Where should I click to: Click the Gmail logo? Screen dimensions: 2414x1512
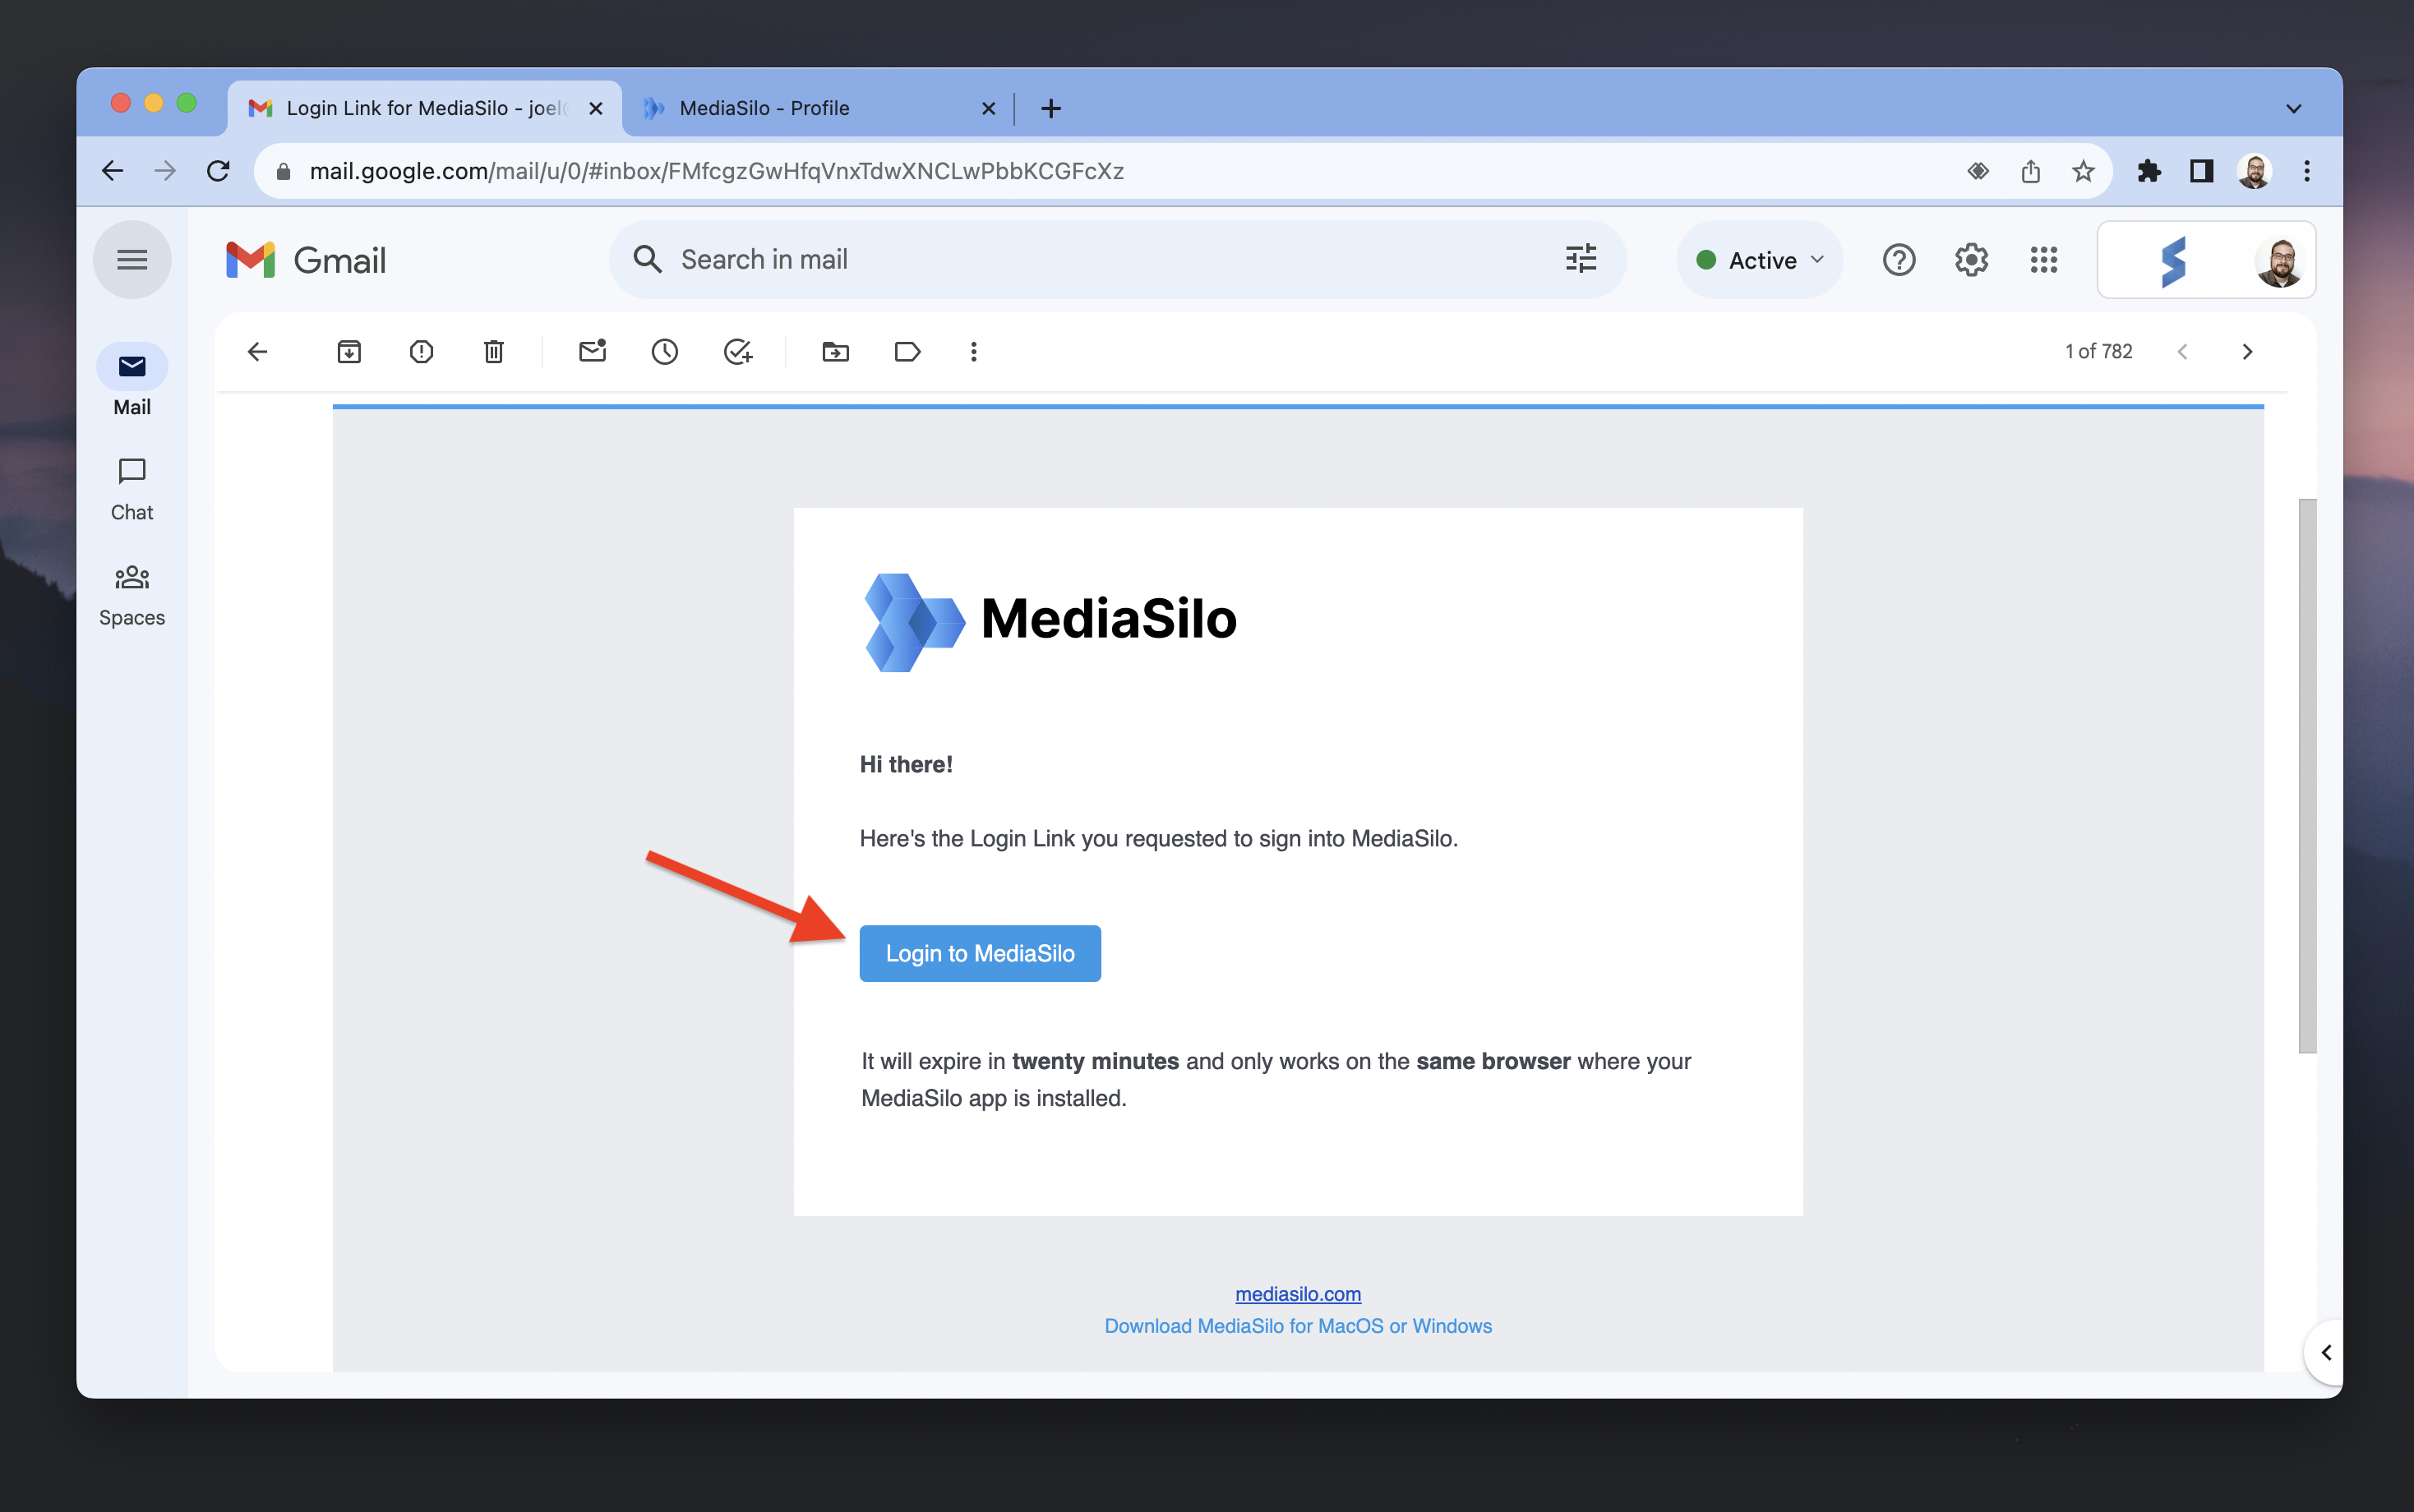click(x=306, y=260)
